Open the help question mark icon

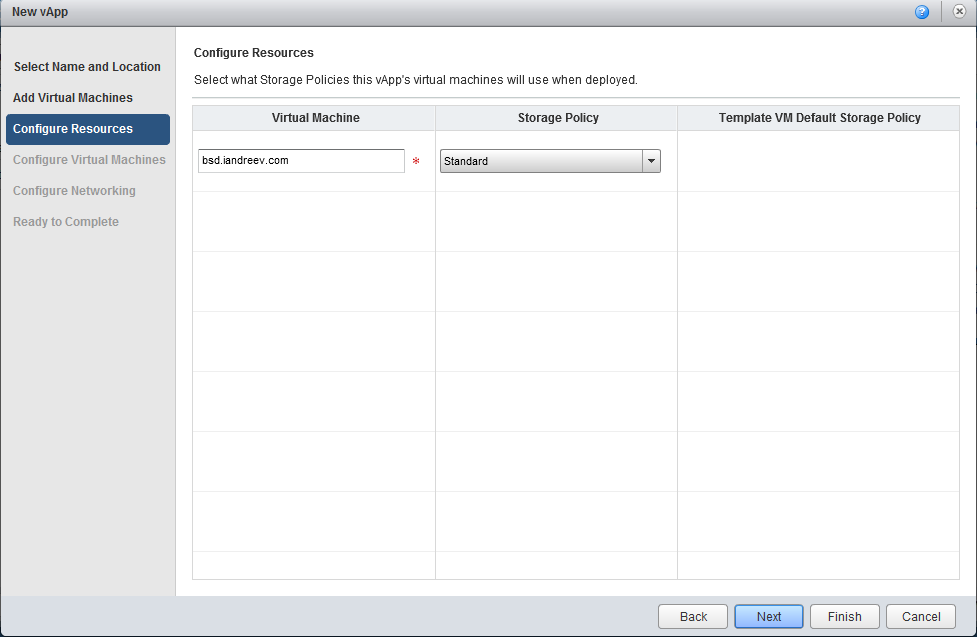tap(922, 12)
